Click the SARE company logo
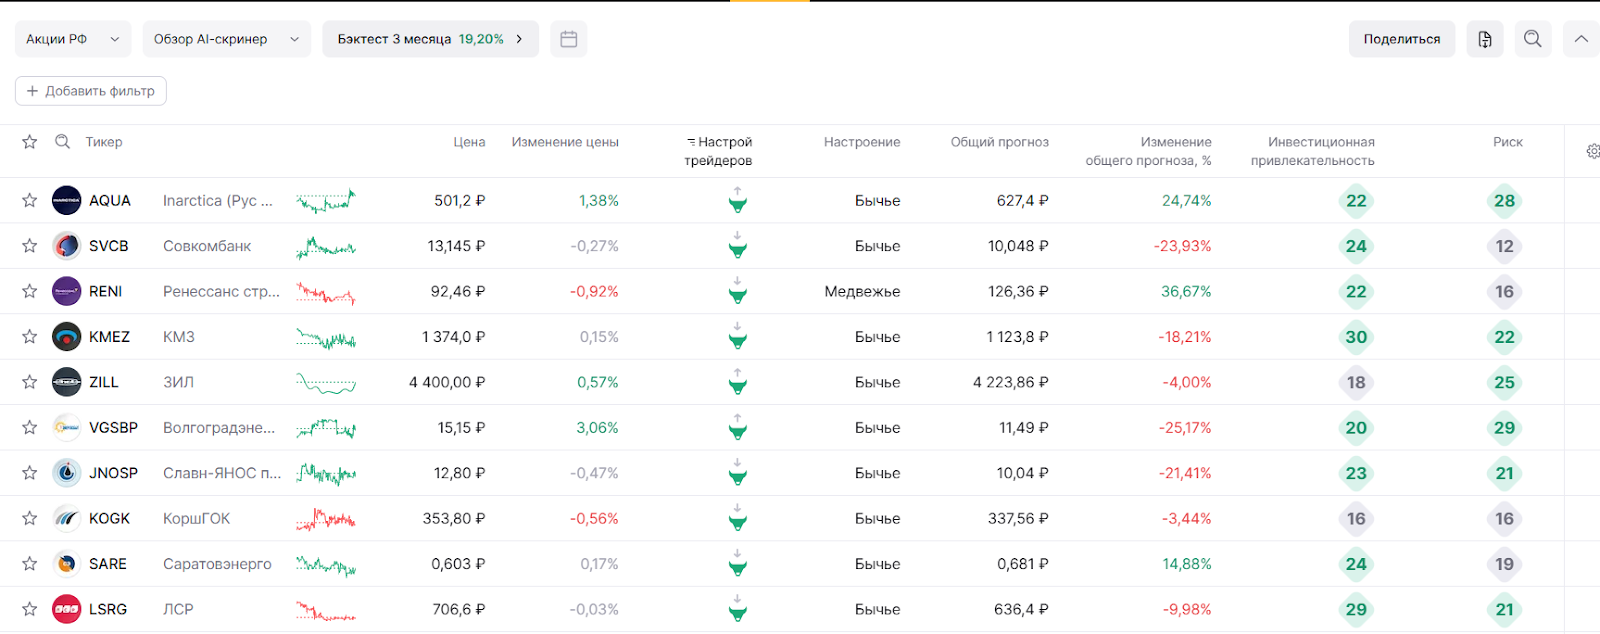 point(67,564)
